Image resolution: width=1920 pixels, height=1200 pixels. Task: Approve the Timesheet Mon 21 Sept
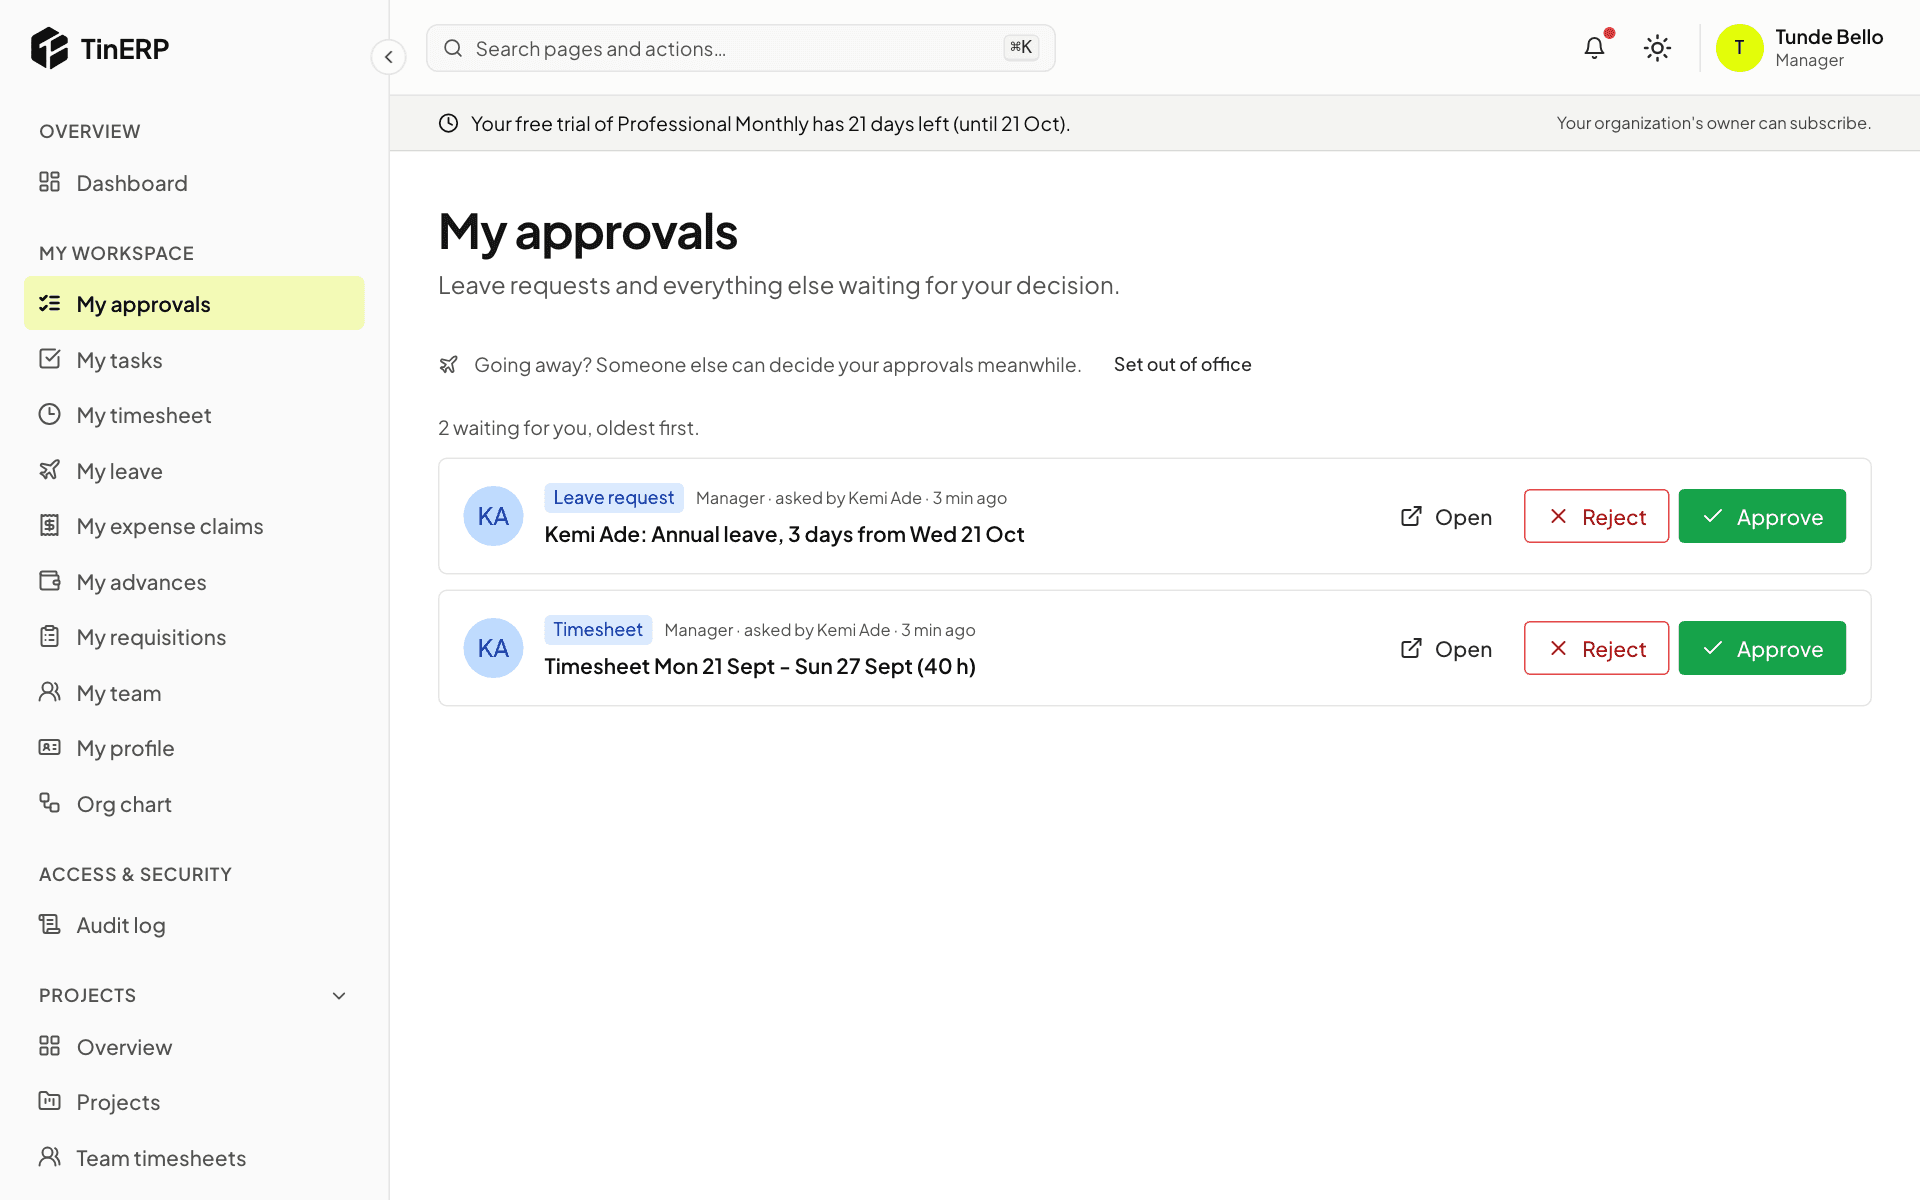pos(1762,648)
